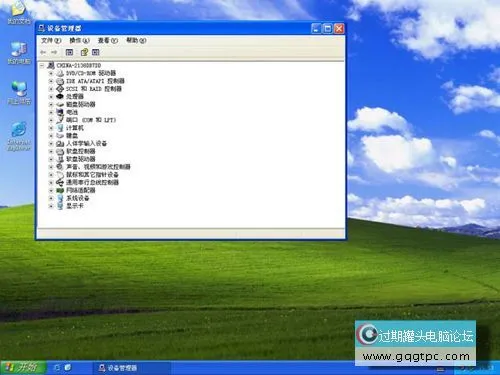Open the 操作 menu

click(x=79, y=40)
